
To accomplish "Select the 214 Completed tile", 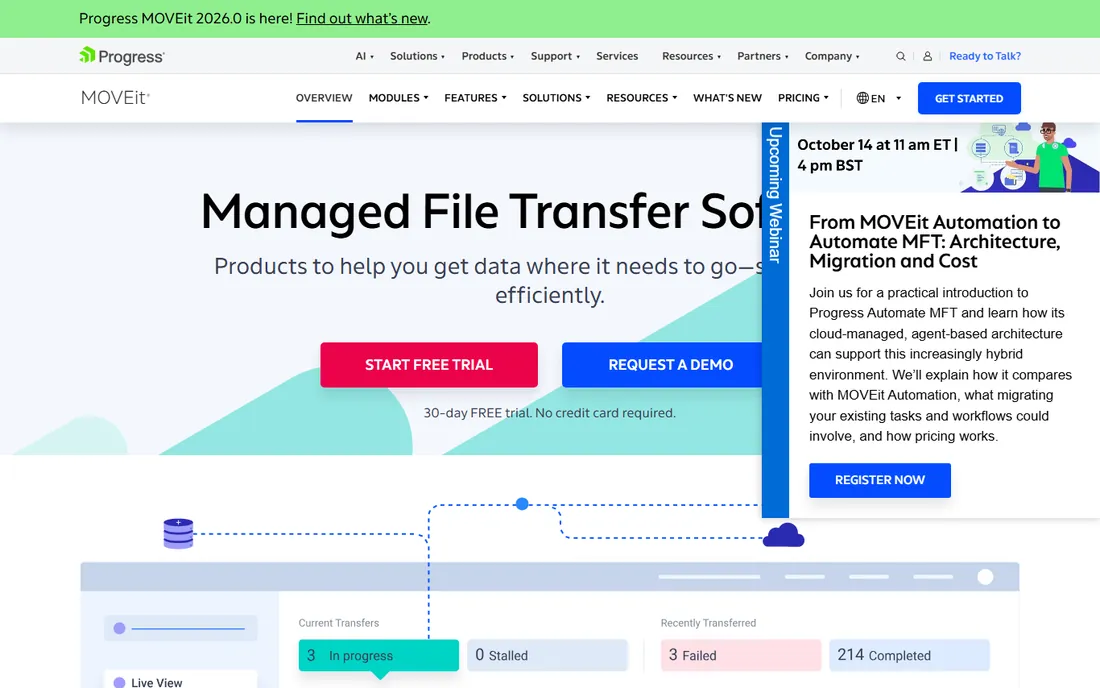I will pos(909,655).
